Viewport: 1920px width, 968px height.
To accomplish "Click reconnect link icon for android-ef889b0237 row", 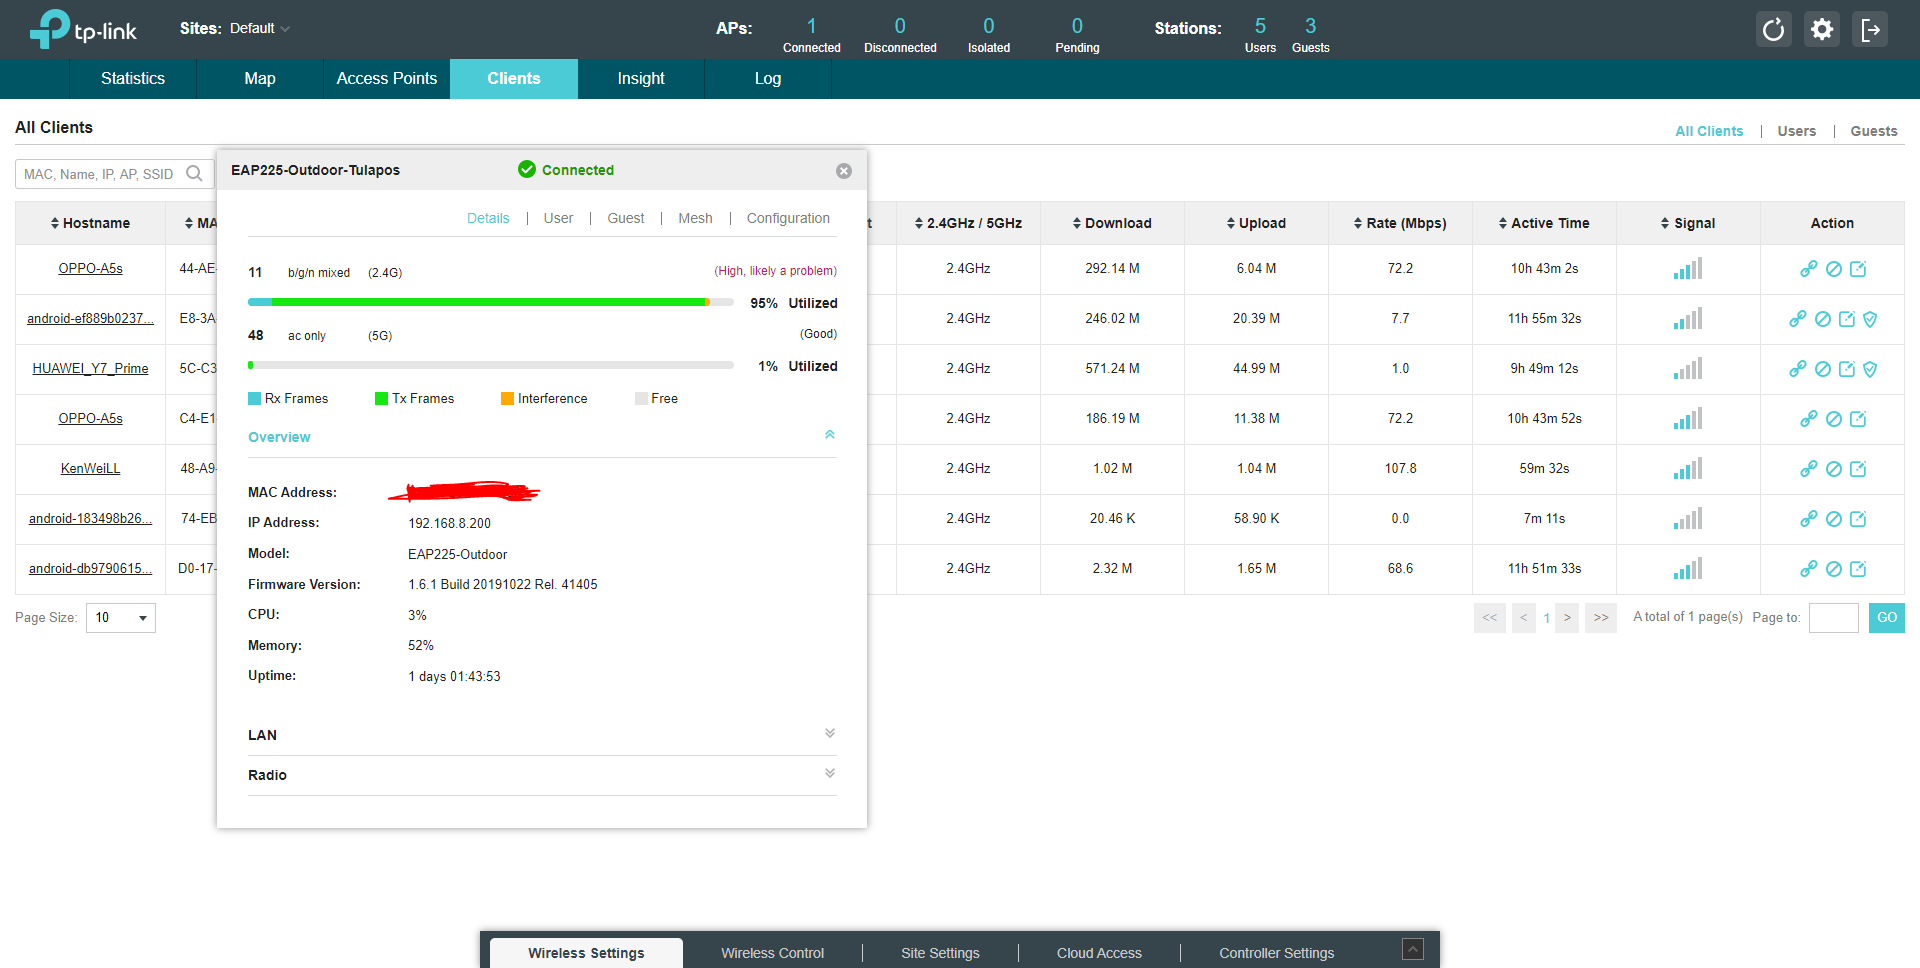I will click(x=1798, y=319).
